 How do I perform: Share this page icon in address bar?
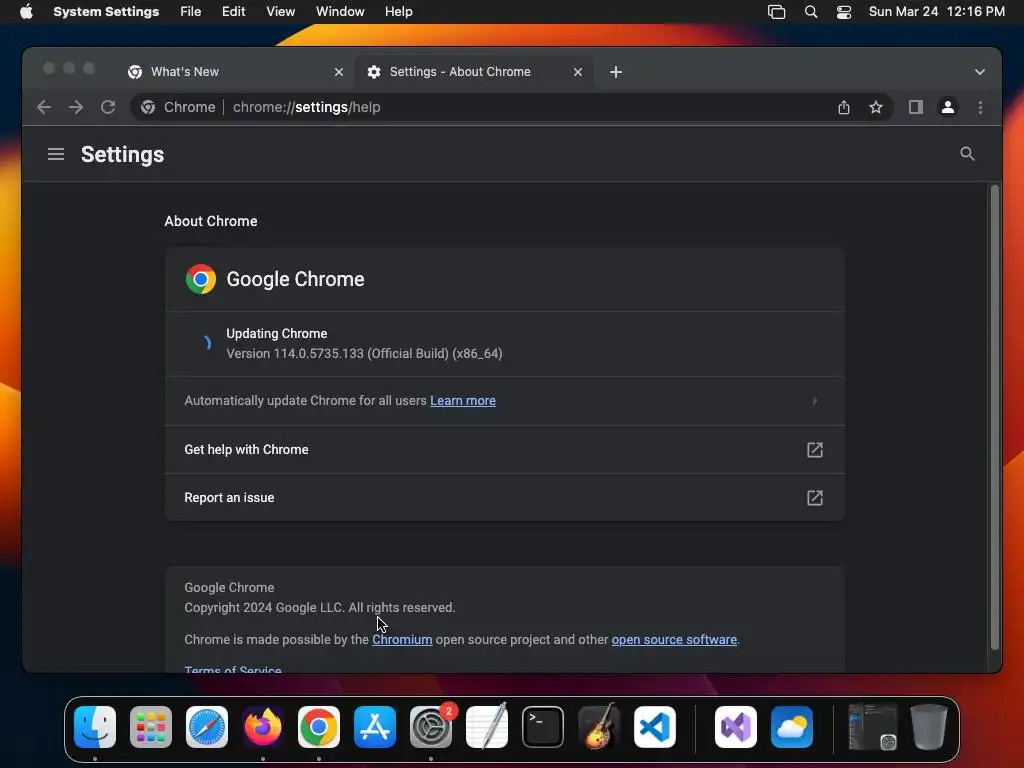(844, 107)
